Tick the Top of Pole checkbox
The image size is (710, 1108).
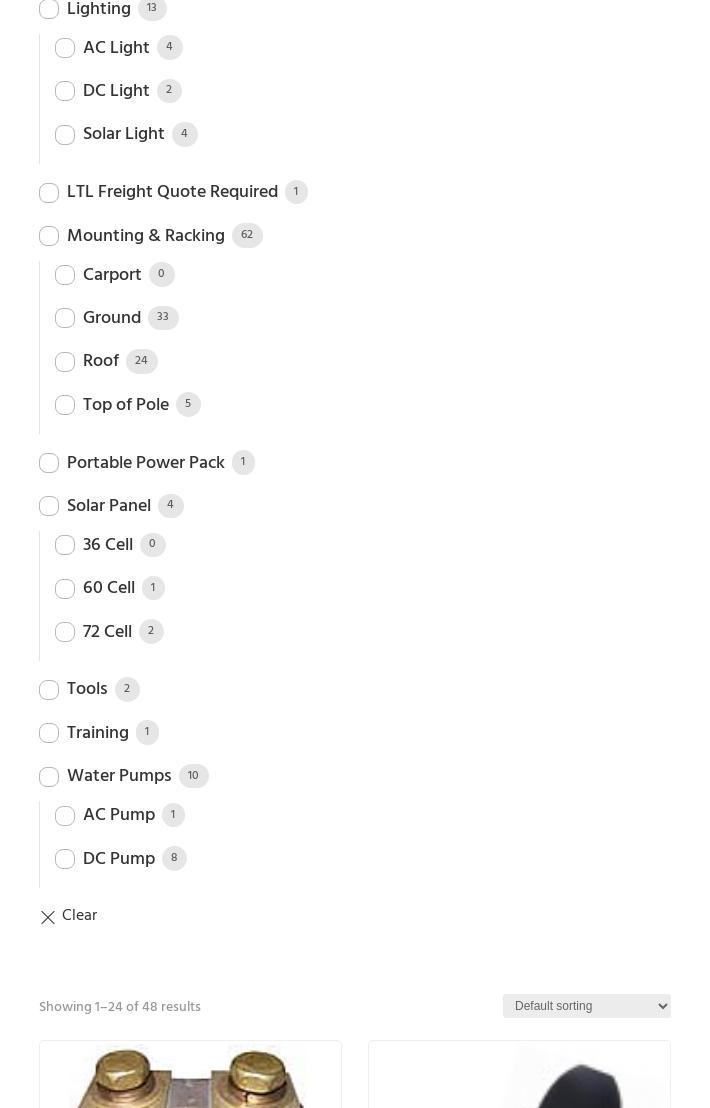pyautogui.click(x=65, y=405)
